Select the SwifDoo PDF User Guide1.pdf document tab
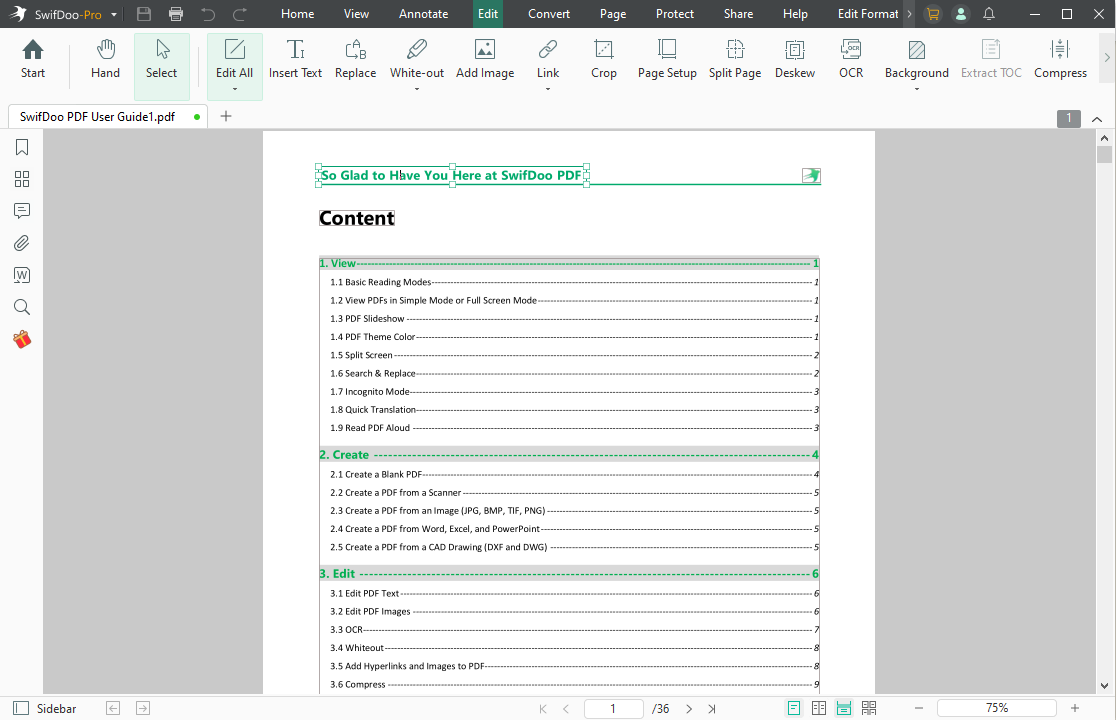Image resolution: width=1116 pixels, height=720 pixels. [107, 117]
